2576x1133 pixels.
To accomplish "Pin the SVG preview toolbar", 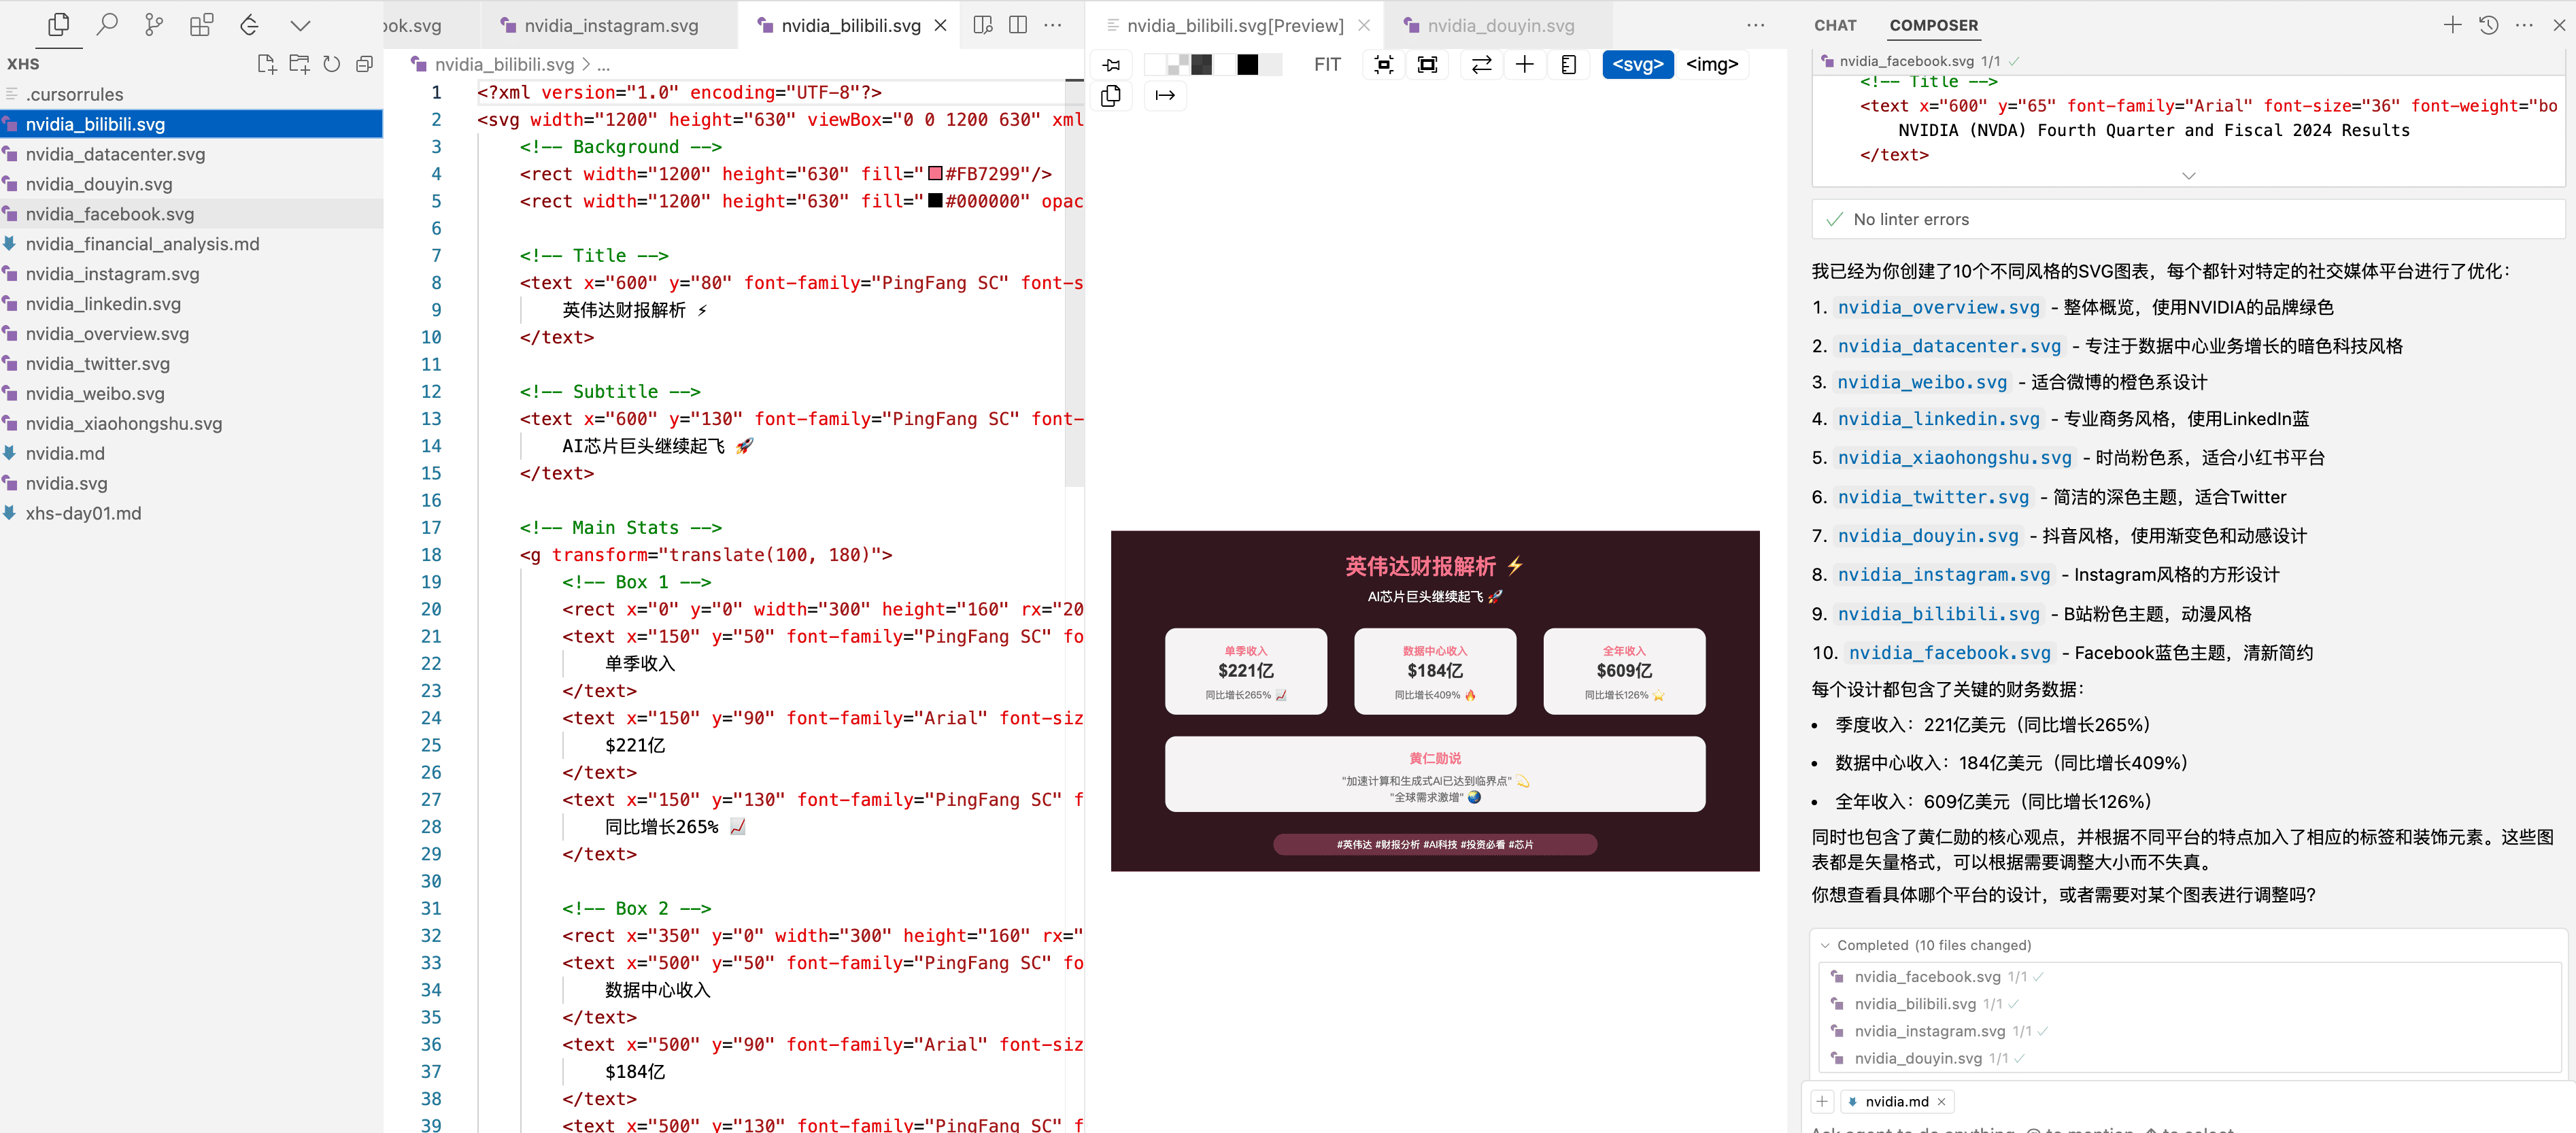I will [1112, 65].
